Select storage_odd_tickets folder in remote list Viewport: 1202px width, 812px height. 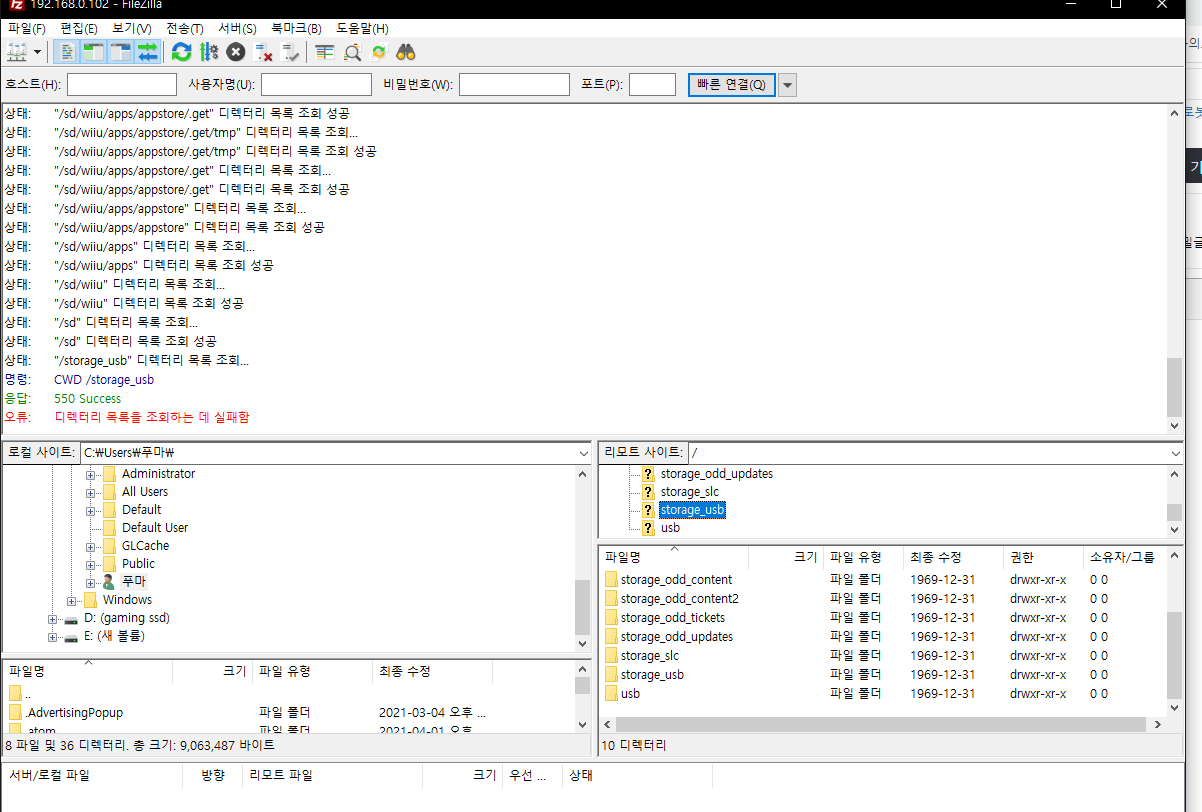(x=673, y=618)
